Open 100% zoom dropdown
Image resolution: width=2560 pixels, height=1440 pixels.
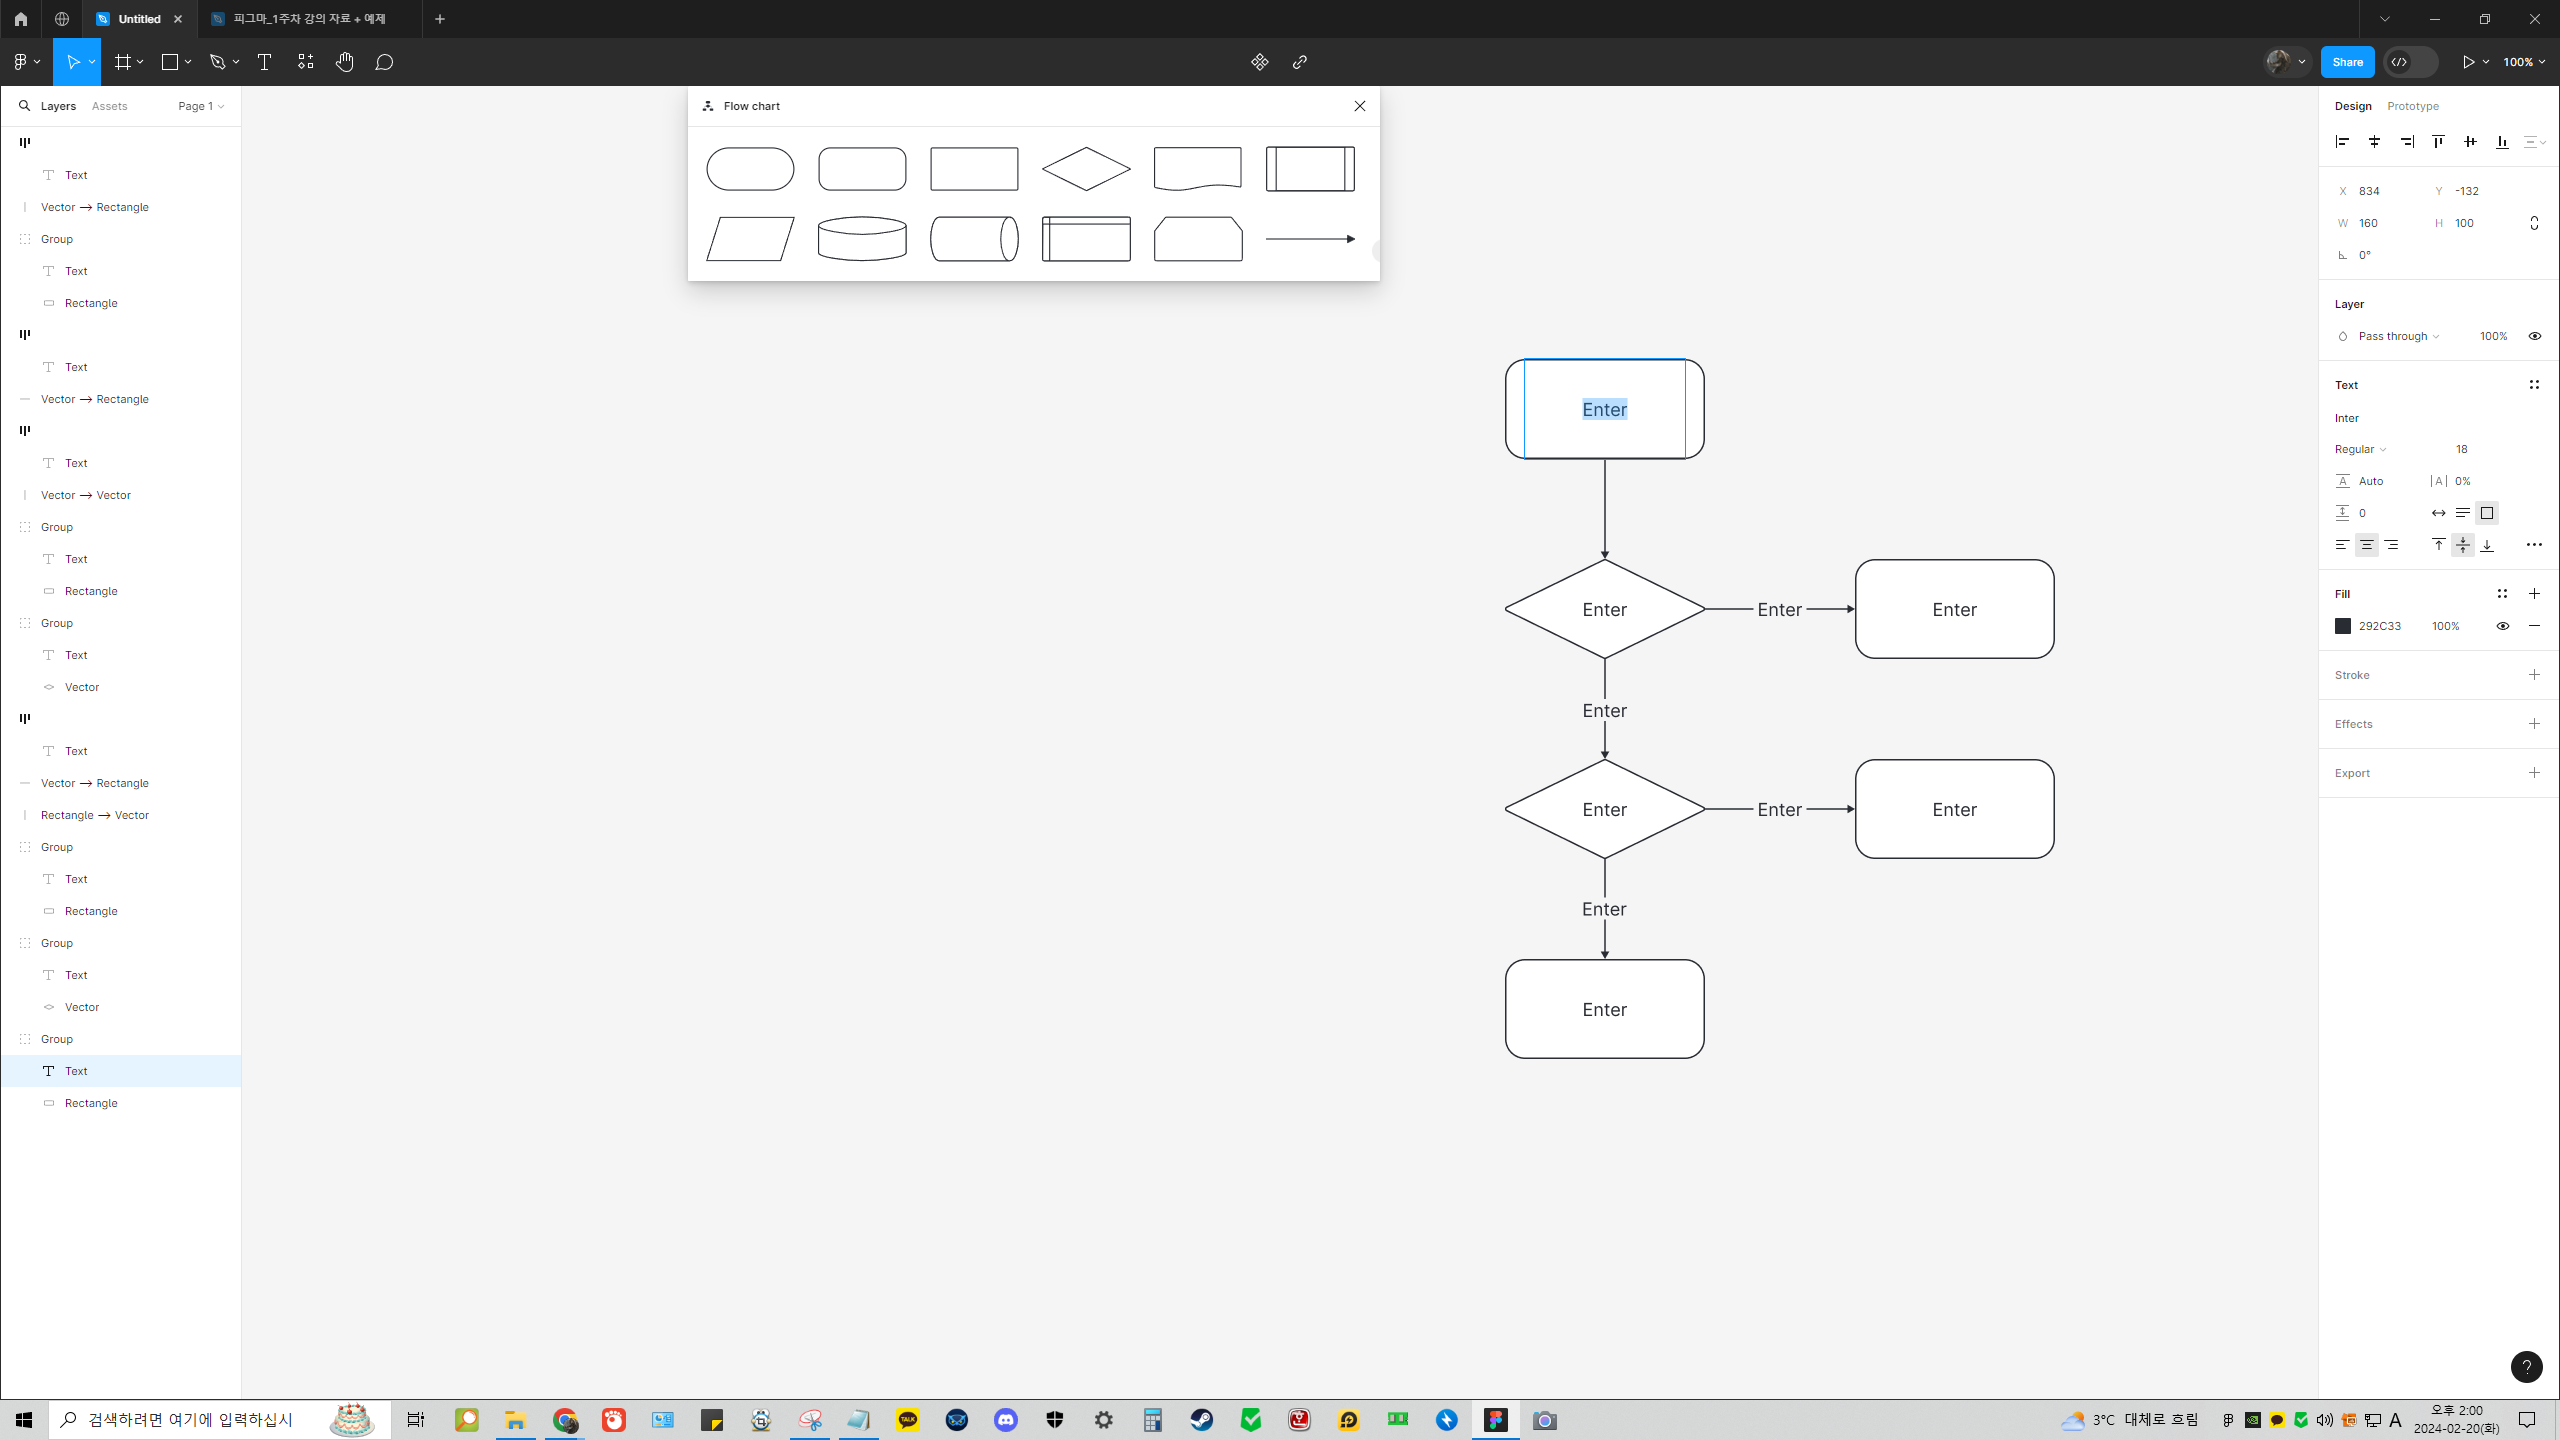[2524, 62]
